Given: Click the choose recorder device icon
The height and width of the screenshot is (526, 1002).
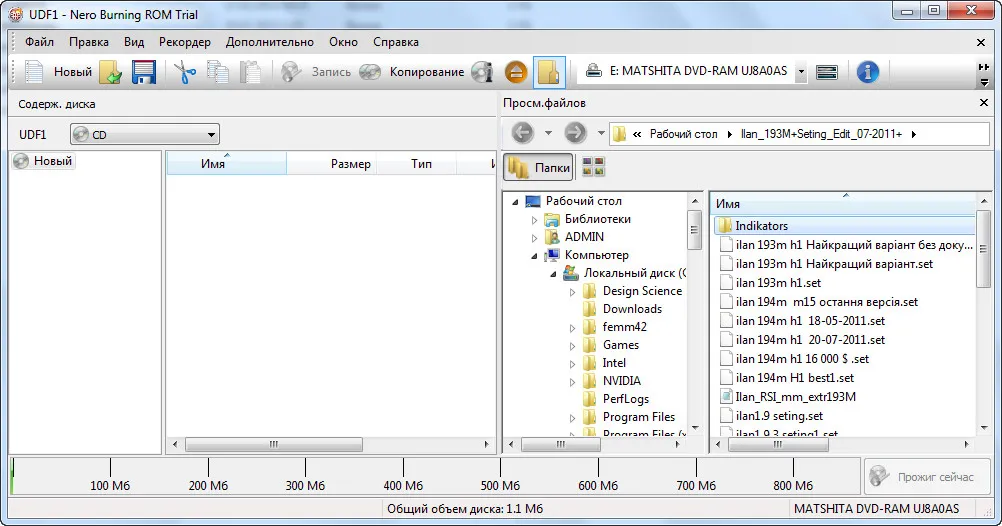Looking at the screenshot, I should coord(827,72).
